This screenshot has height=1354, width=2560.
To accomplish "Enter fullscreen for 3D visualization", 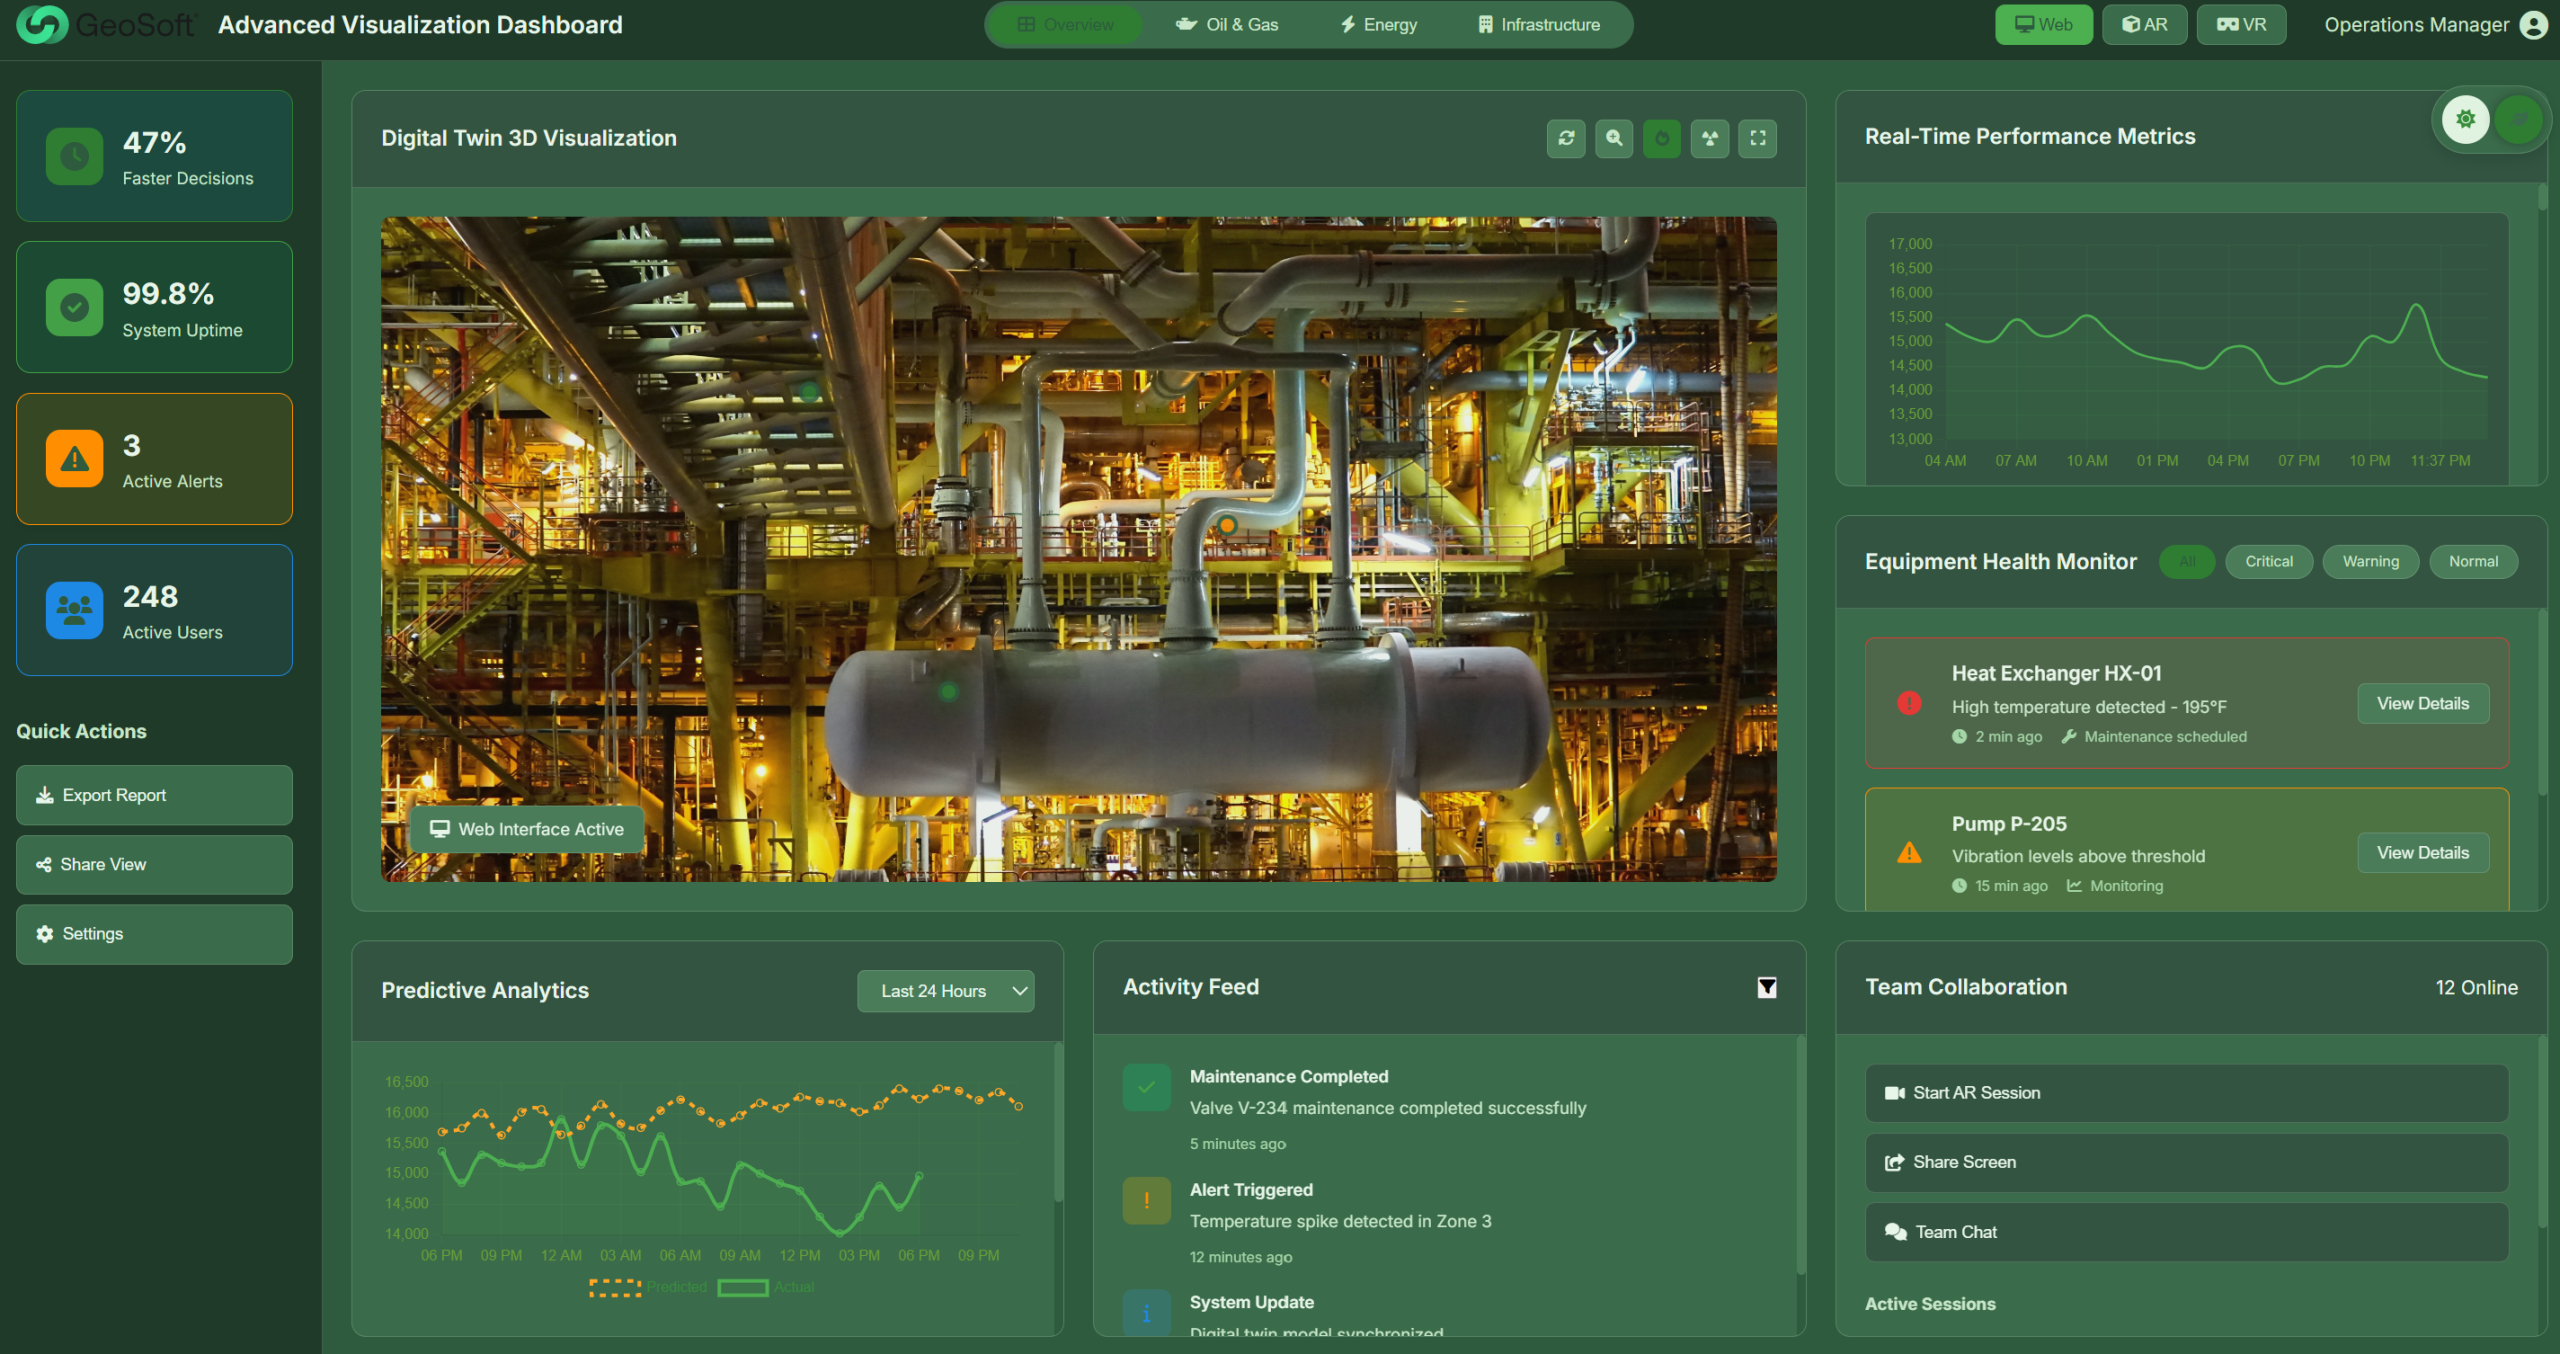I will [x=1758, y=138].
